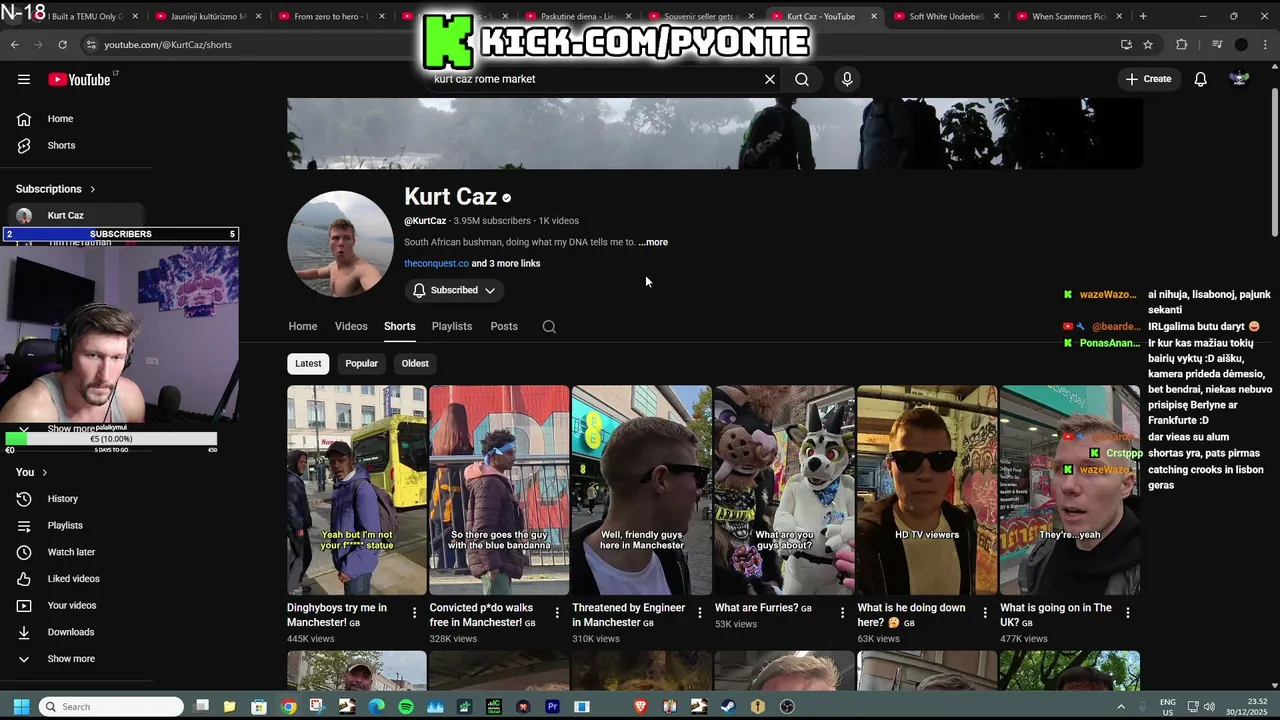Run search with the magnifier button
The height and width of the screenshot is (720, 1280).
802,79
